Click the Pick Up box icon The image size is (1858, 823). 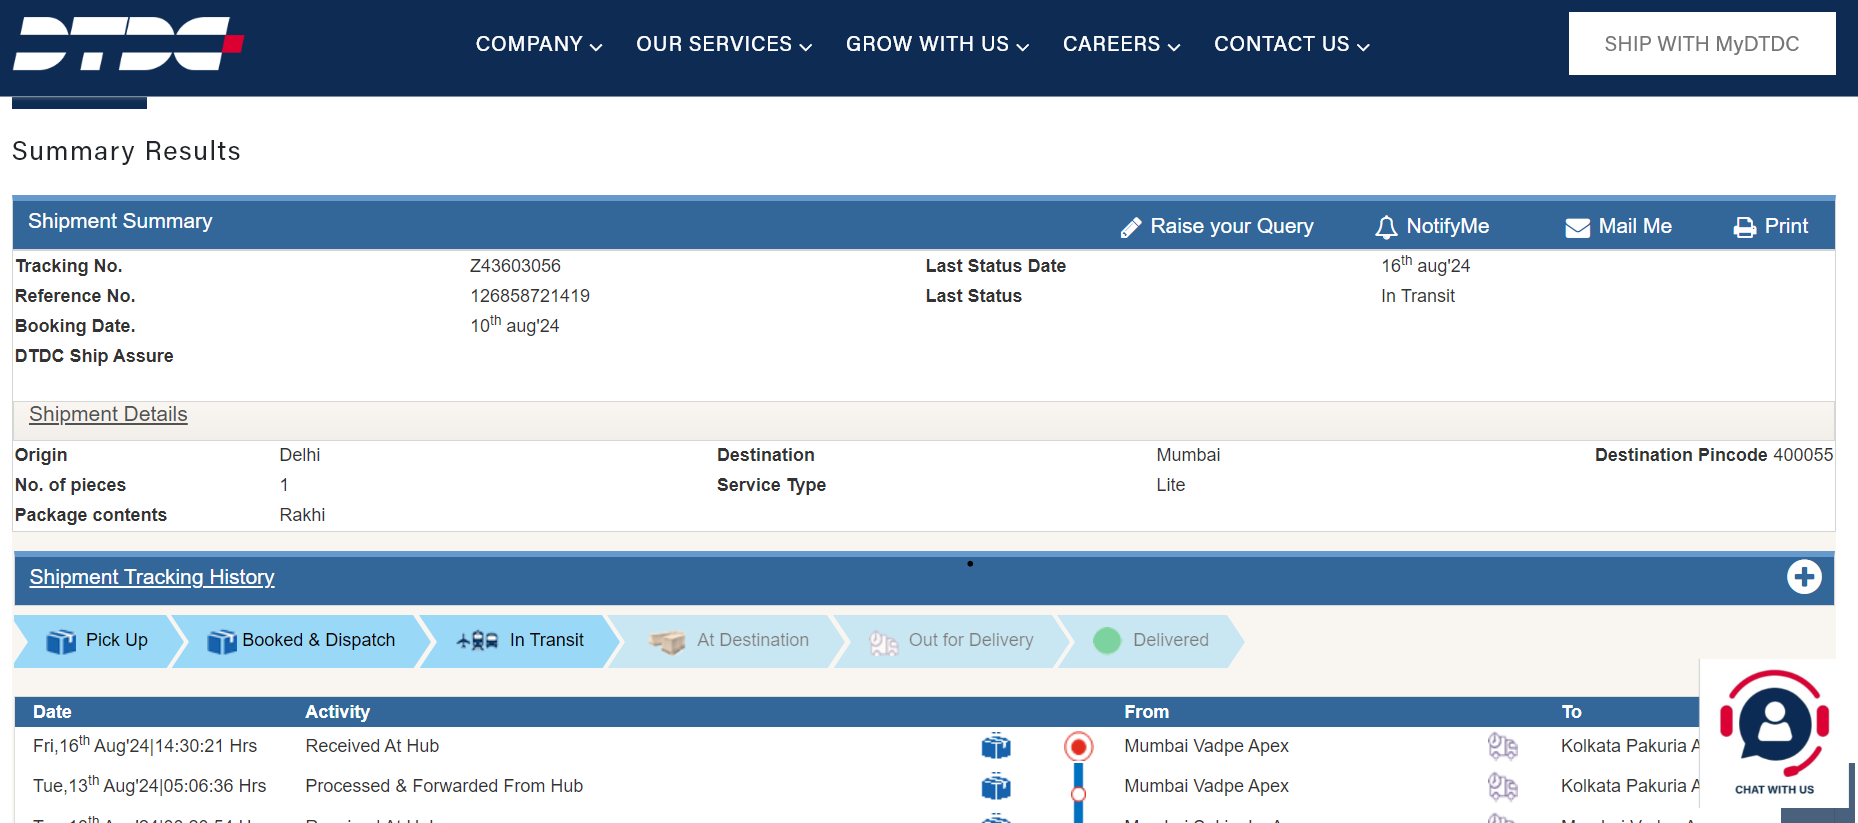click(61, 641)
